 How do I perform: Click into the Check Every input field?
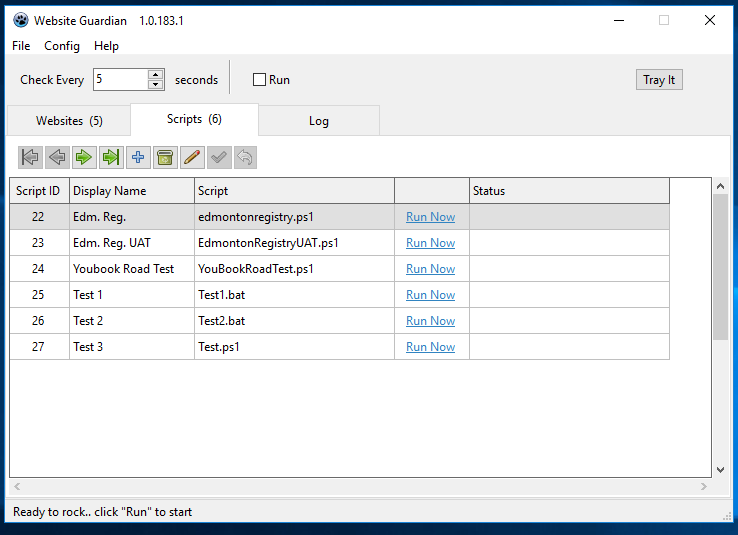pyautogui.click(x=121, y=79)
